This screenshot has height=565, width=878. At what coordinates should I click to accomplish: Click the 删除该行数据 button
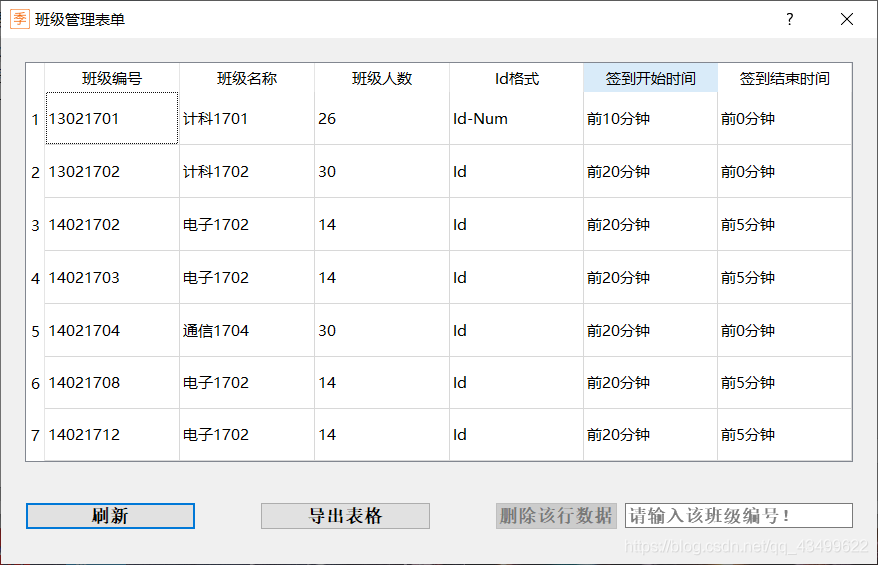tap(556, 516)
